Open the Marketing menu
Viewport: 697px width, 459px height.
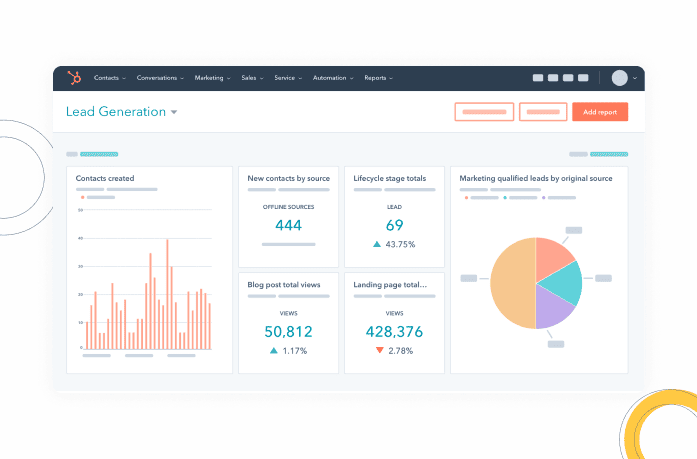pyautogui.click(x=212, y=78)
